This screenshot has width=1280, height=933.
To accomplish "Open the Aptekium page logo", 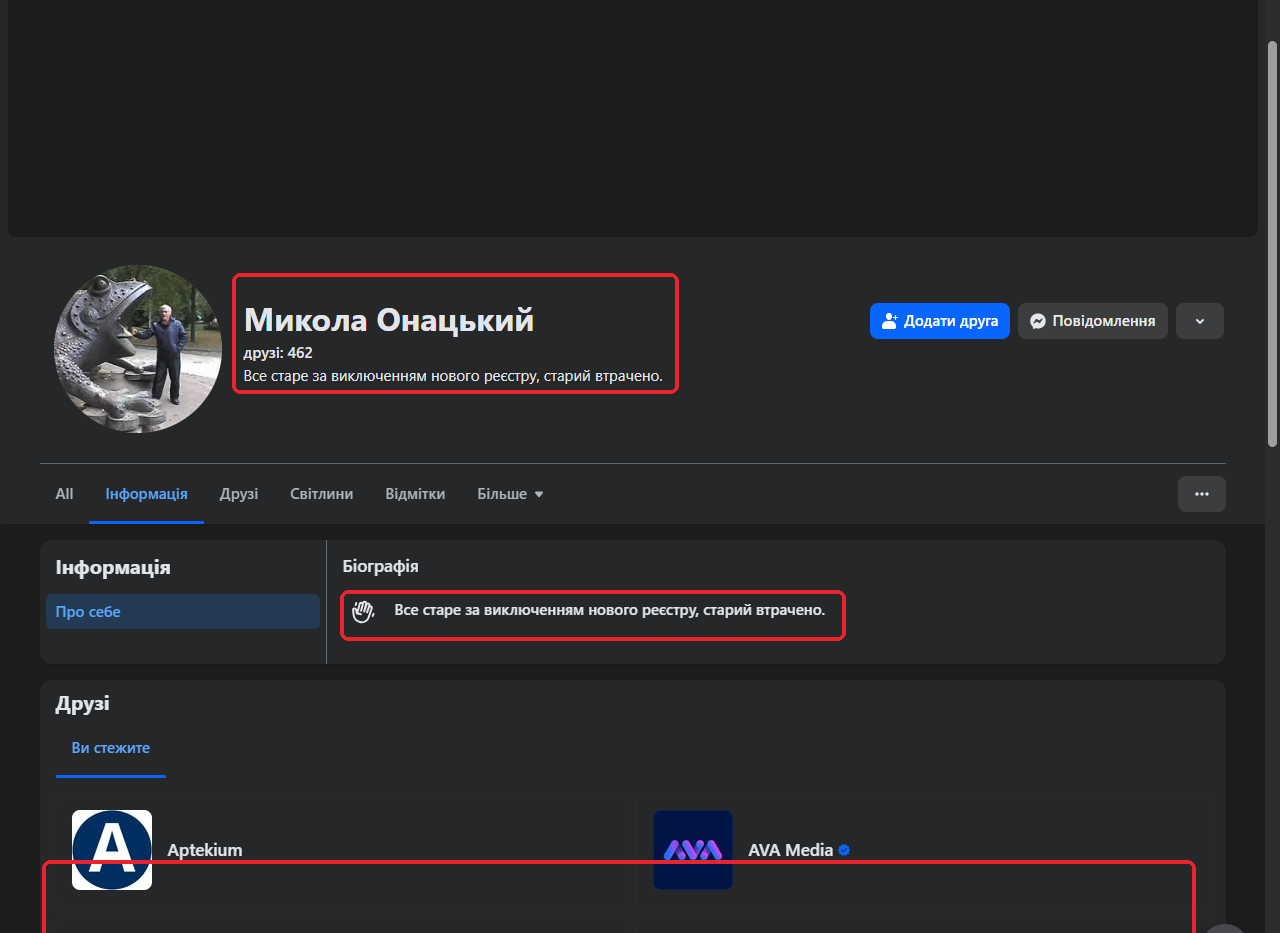I will (x=112, y=850).
